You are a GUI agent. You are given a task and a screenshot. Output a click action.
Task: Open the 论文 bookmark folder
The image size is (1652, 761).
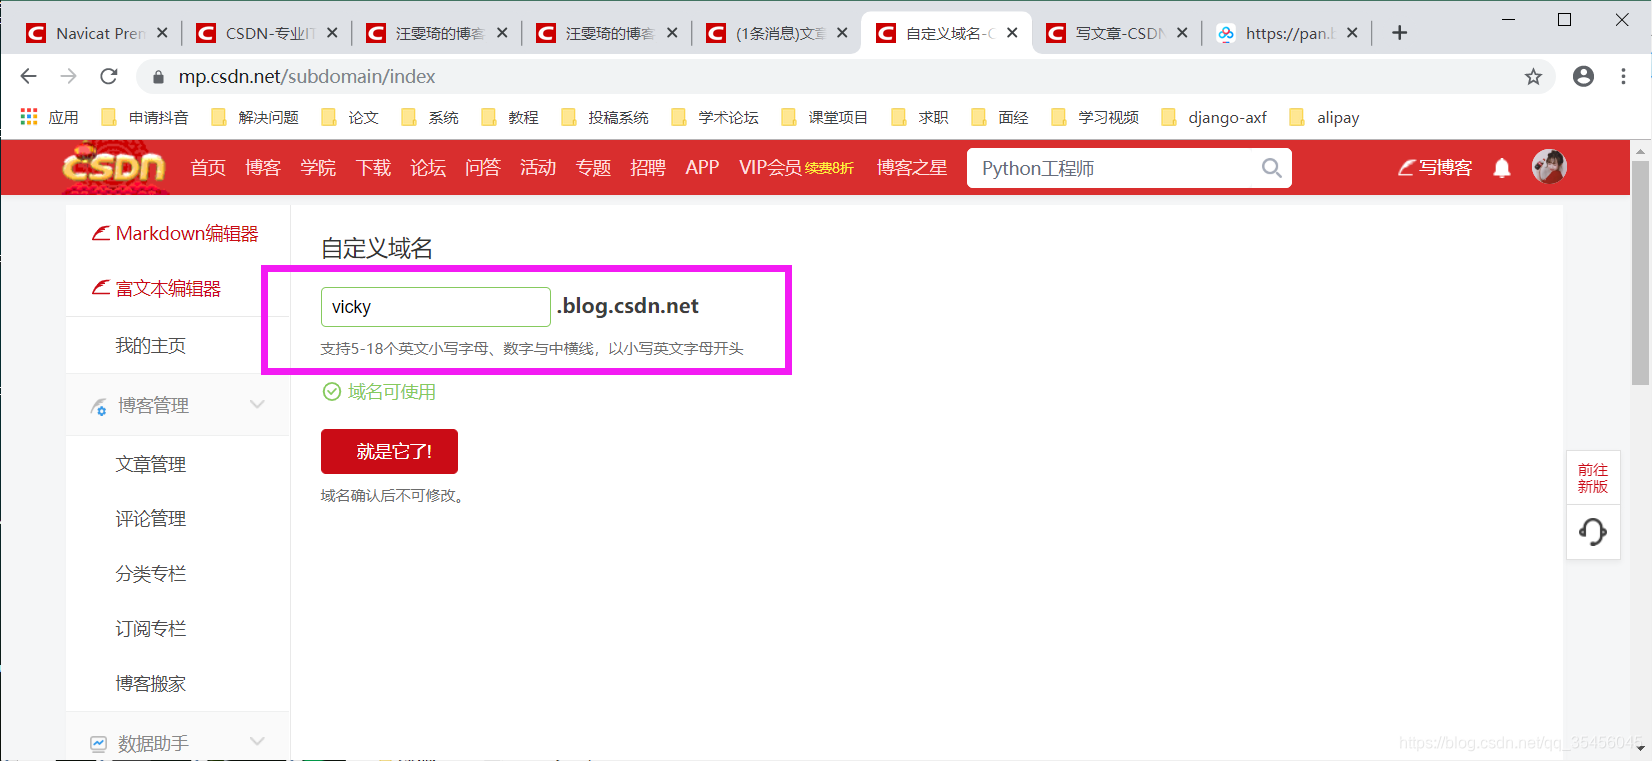click(x=350, y=117)
